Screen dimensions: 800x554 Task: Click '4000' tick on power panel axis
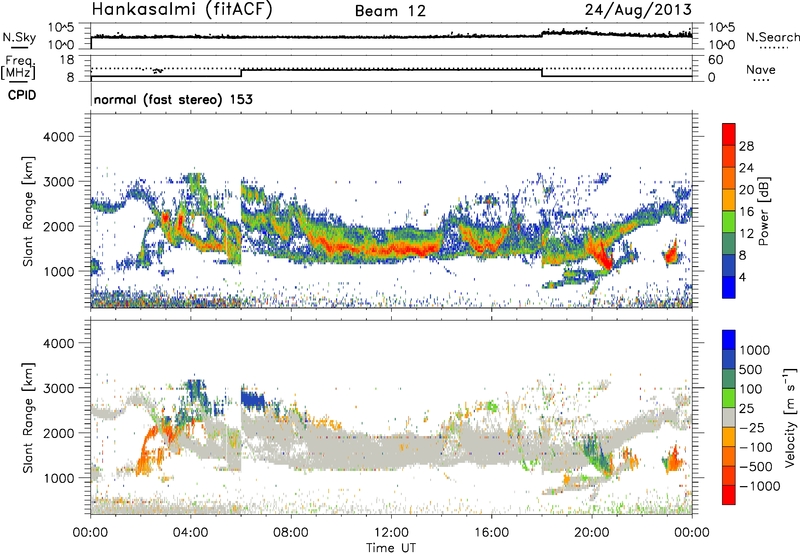[x=58, y=137]
